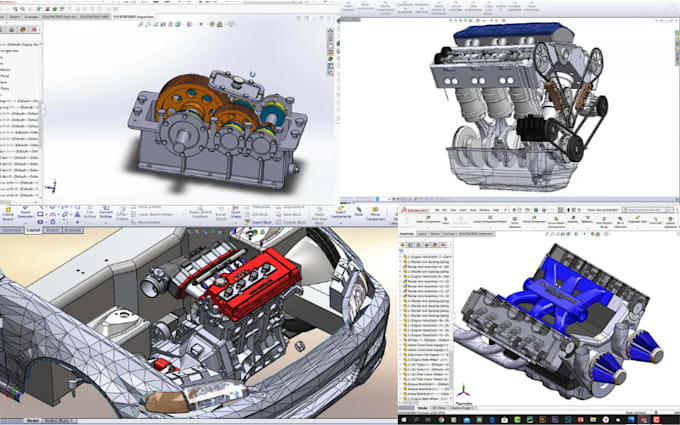Click Assembly Features in V-engine window
680x425 pixels.
(x=573, y=219)
